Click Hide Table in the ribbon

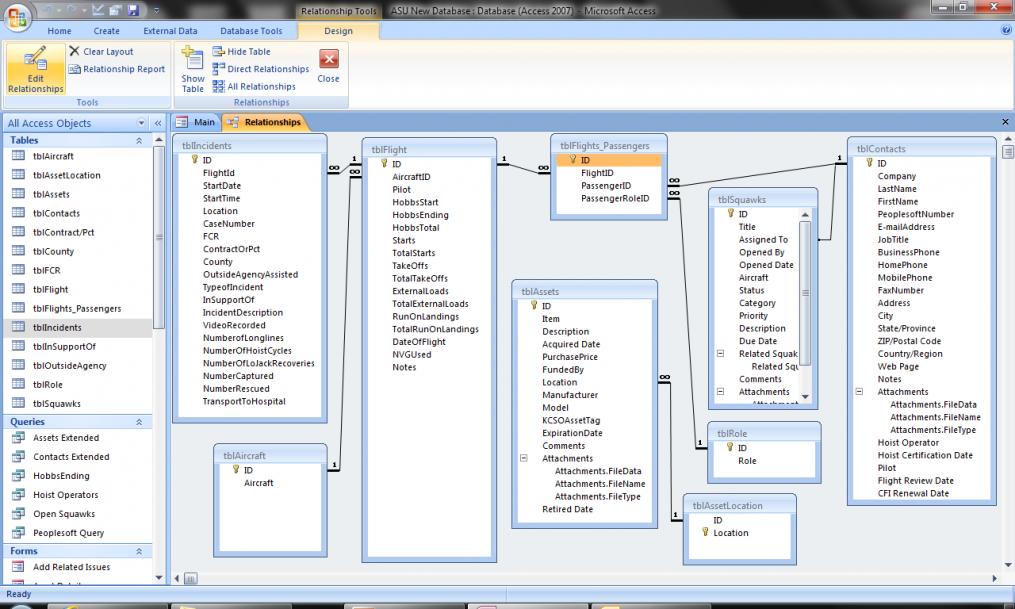coord(241,52)
